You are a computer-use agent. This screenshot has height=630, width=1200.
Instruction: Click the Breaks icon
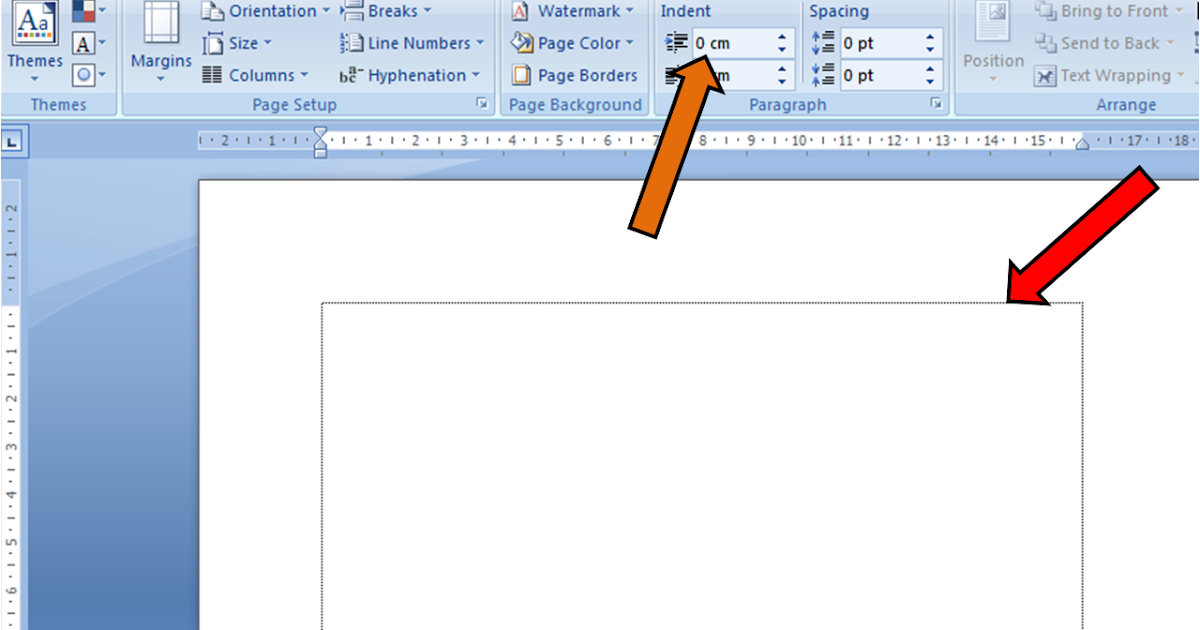click(x=351, y=12)
